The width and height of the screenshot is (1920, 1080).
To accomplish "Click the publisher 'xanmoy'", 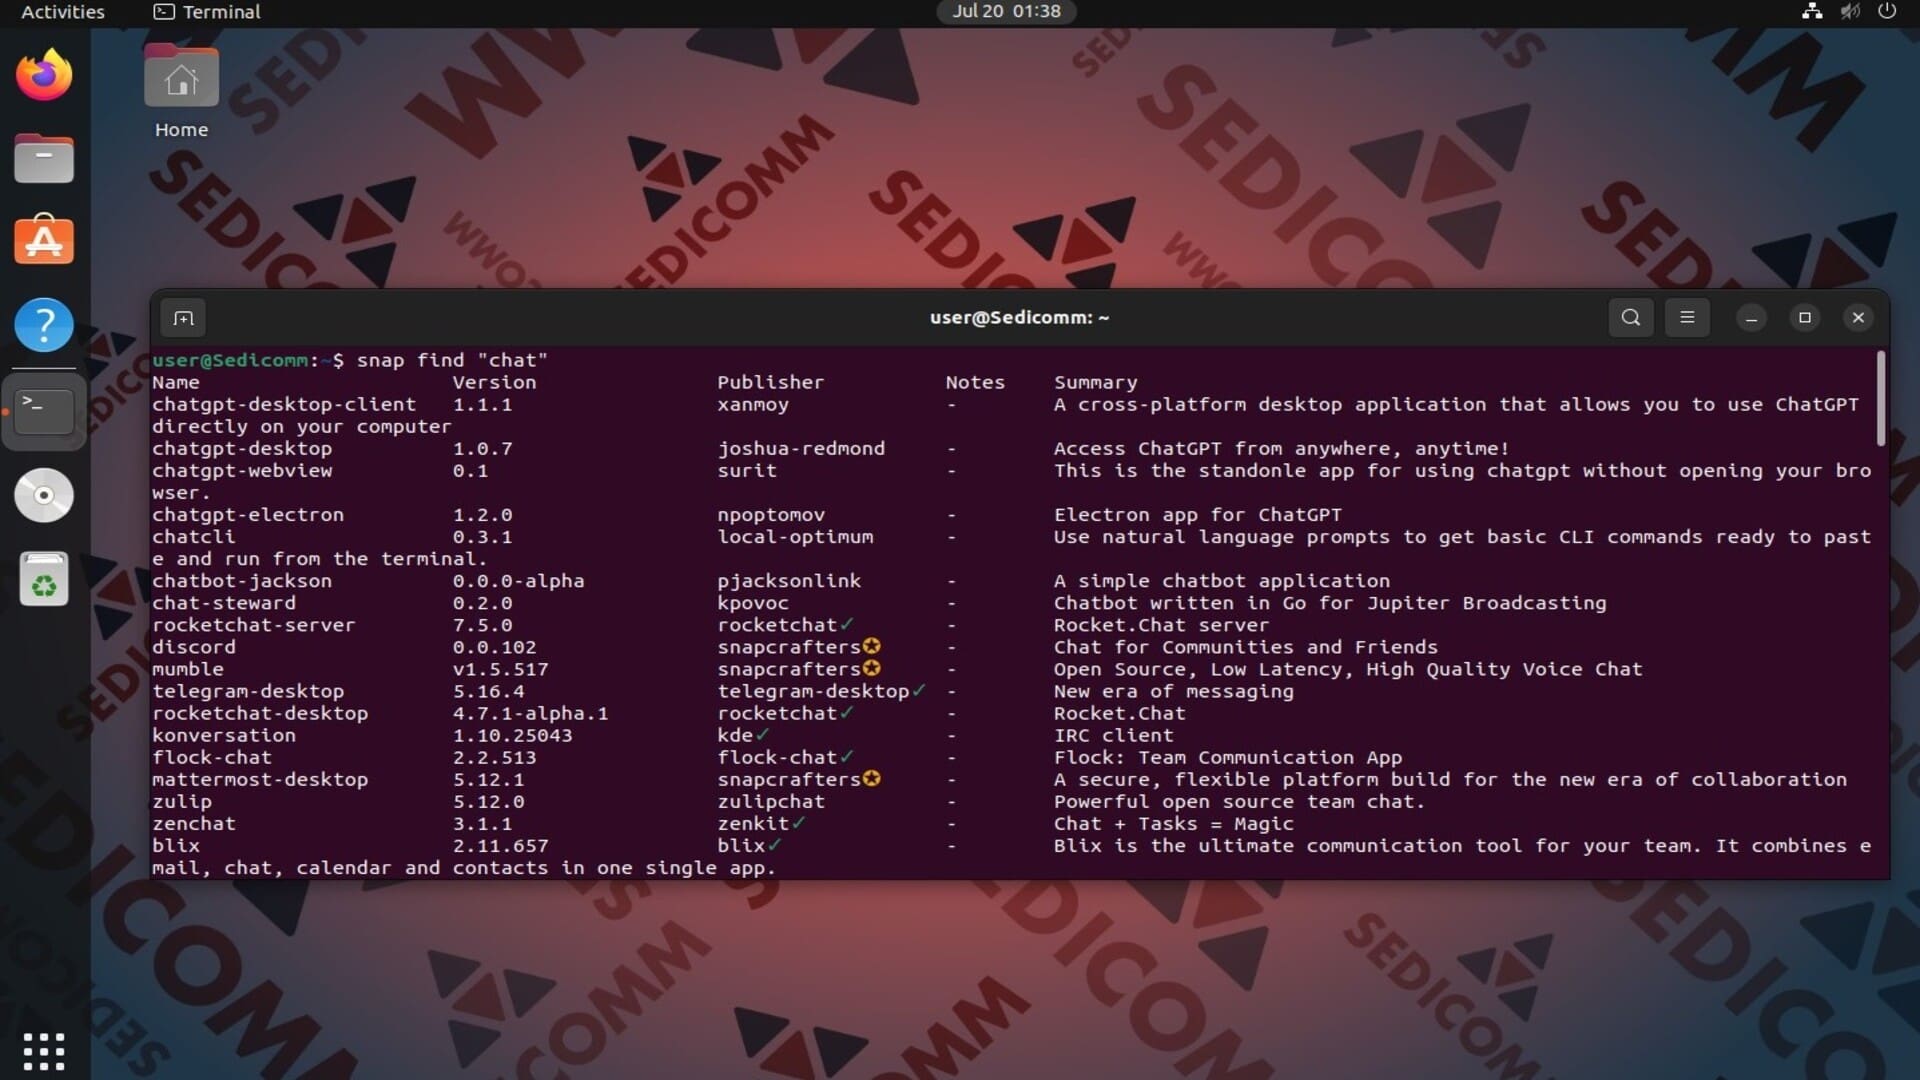I will (x=753, y=405).
